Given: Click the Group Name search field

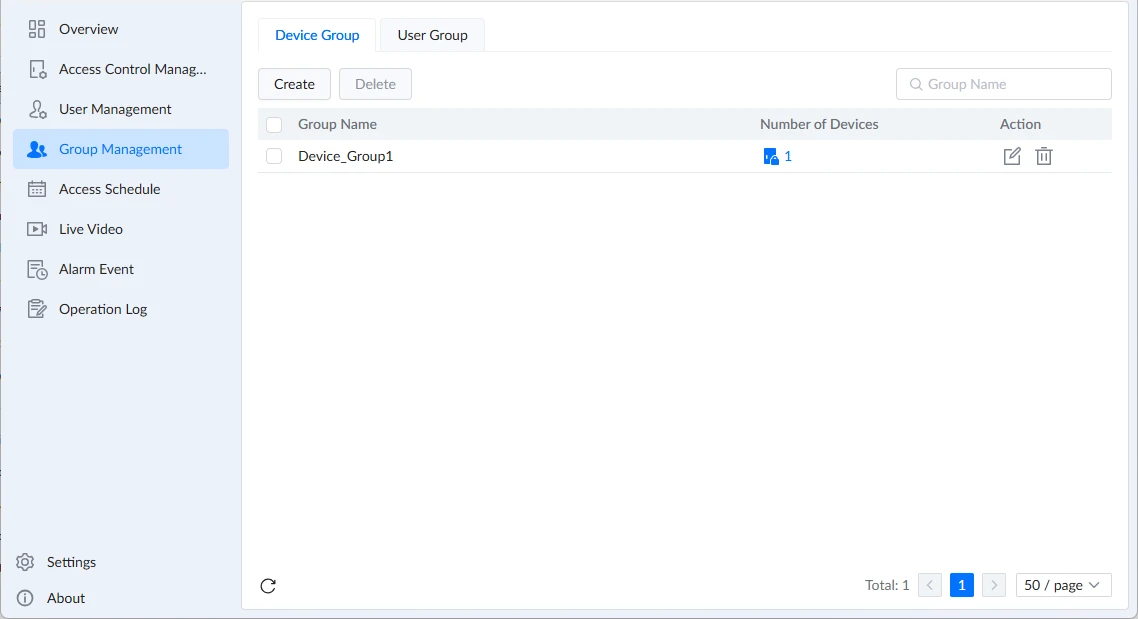Looking at the screenshot, I should tap(1004, 84).
